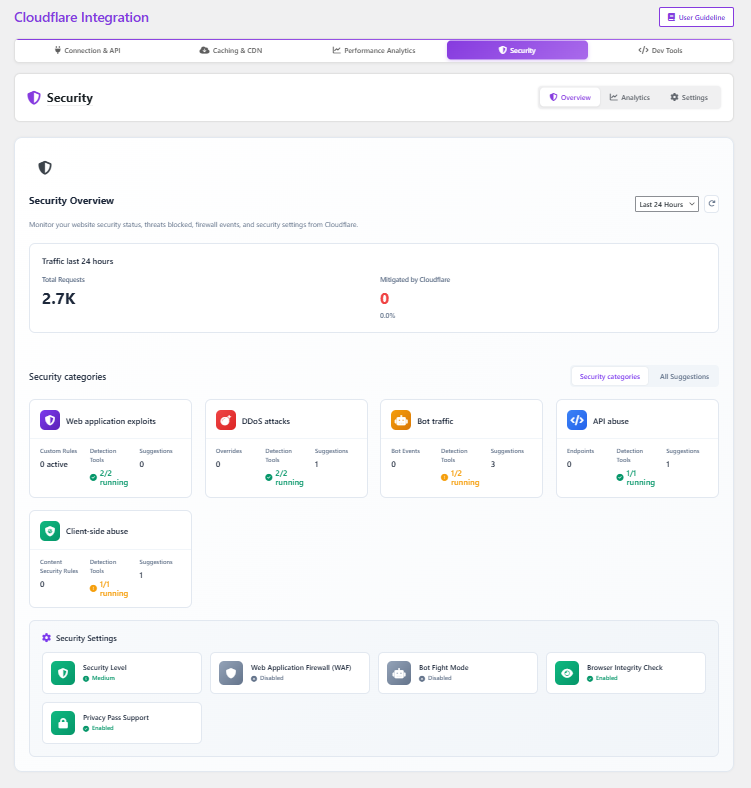The height and width of the screenshot is (788, 751).
Task: Click the green check beside Web application exploits 2/2 running
Action: (x=93, y=477)
